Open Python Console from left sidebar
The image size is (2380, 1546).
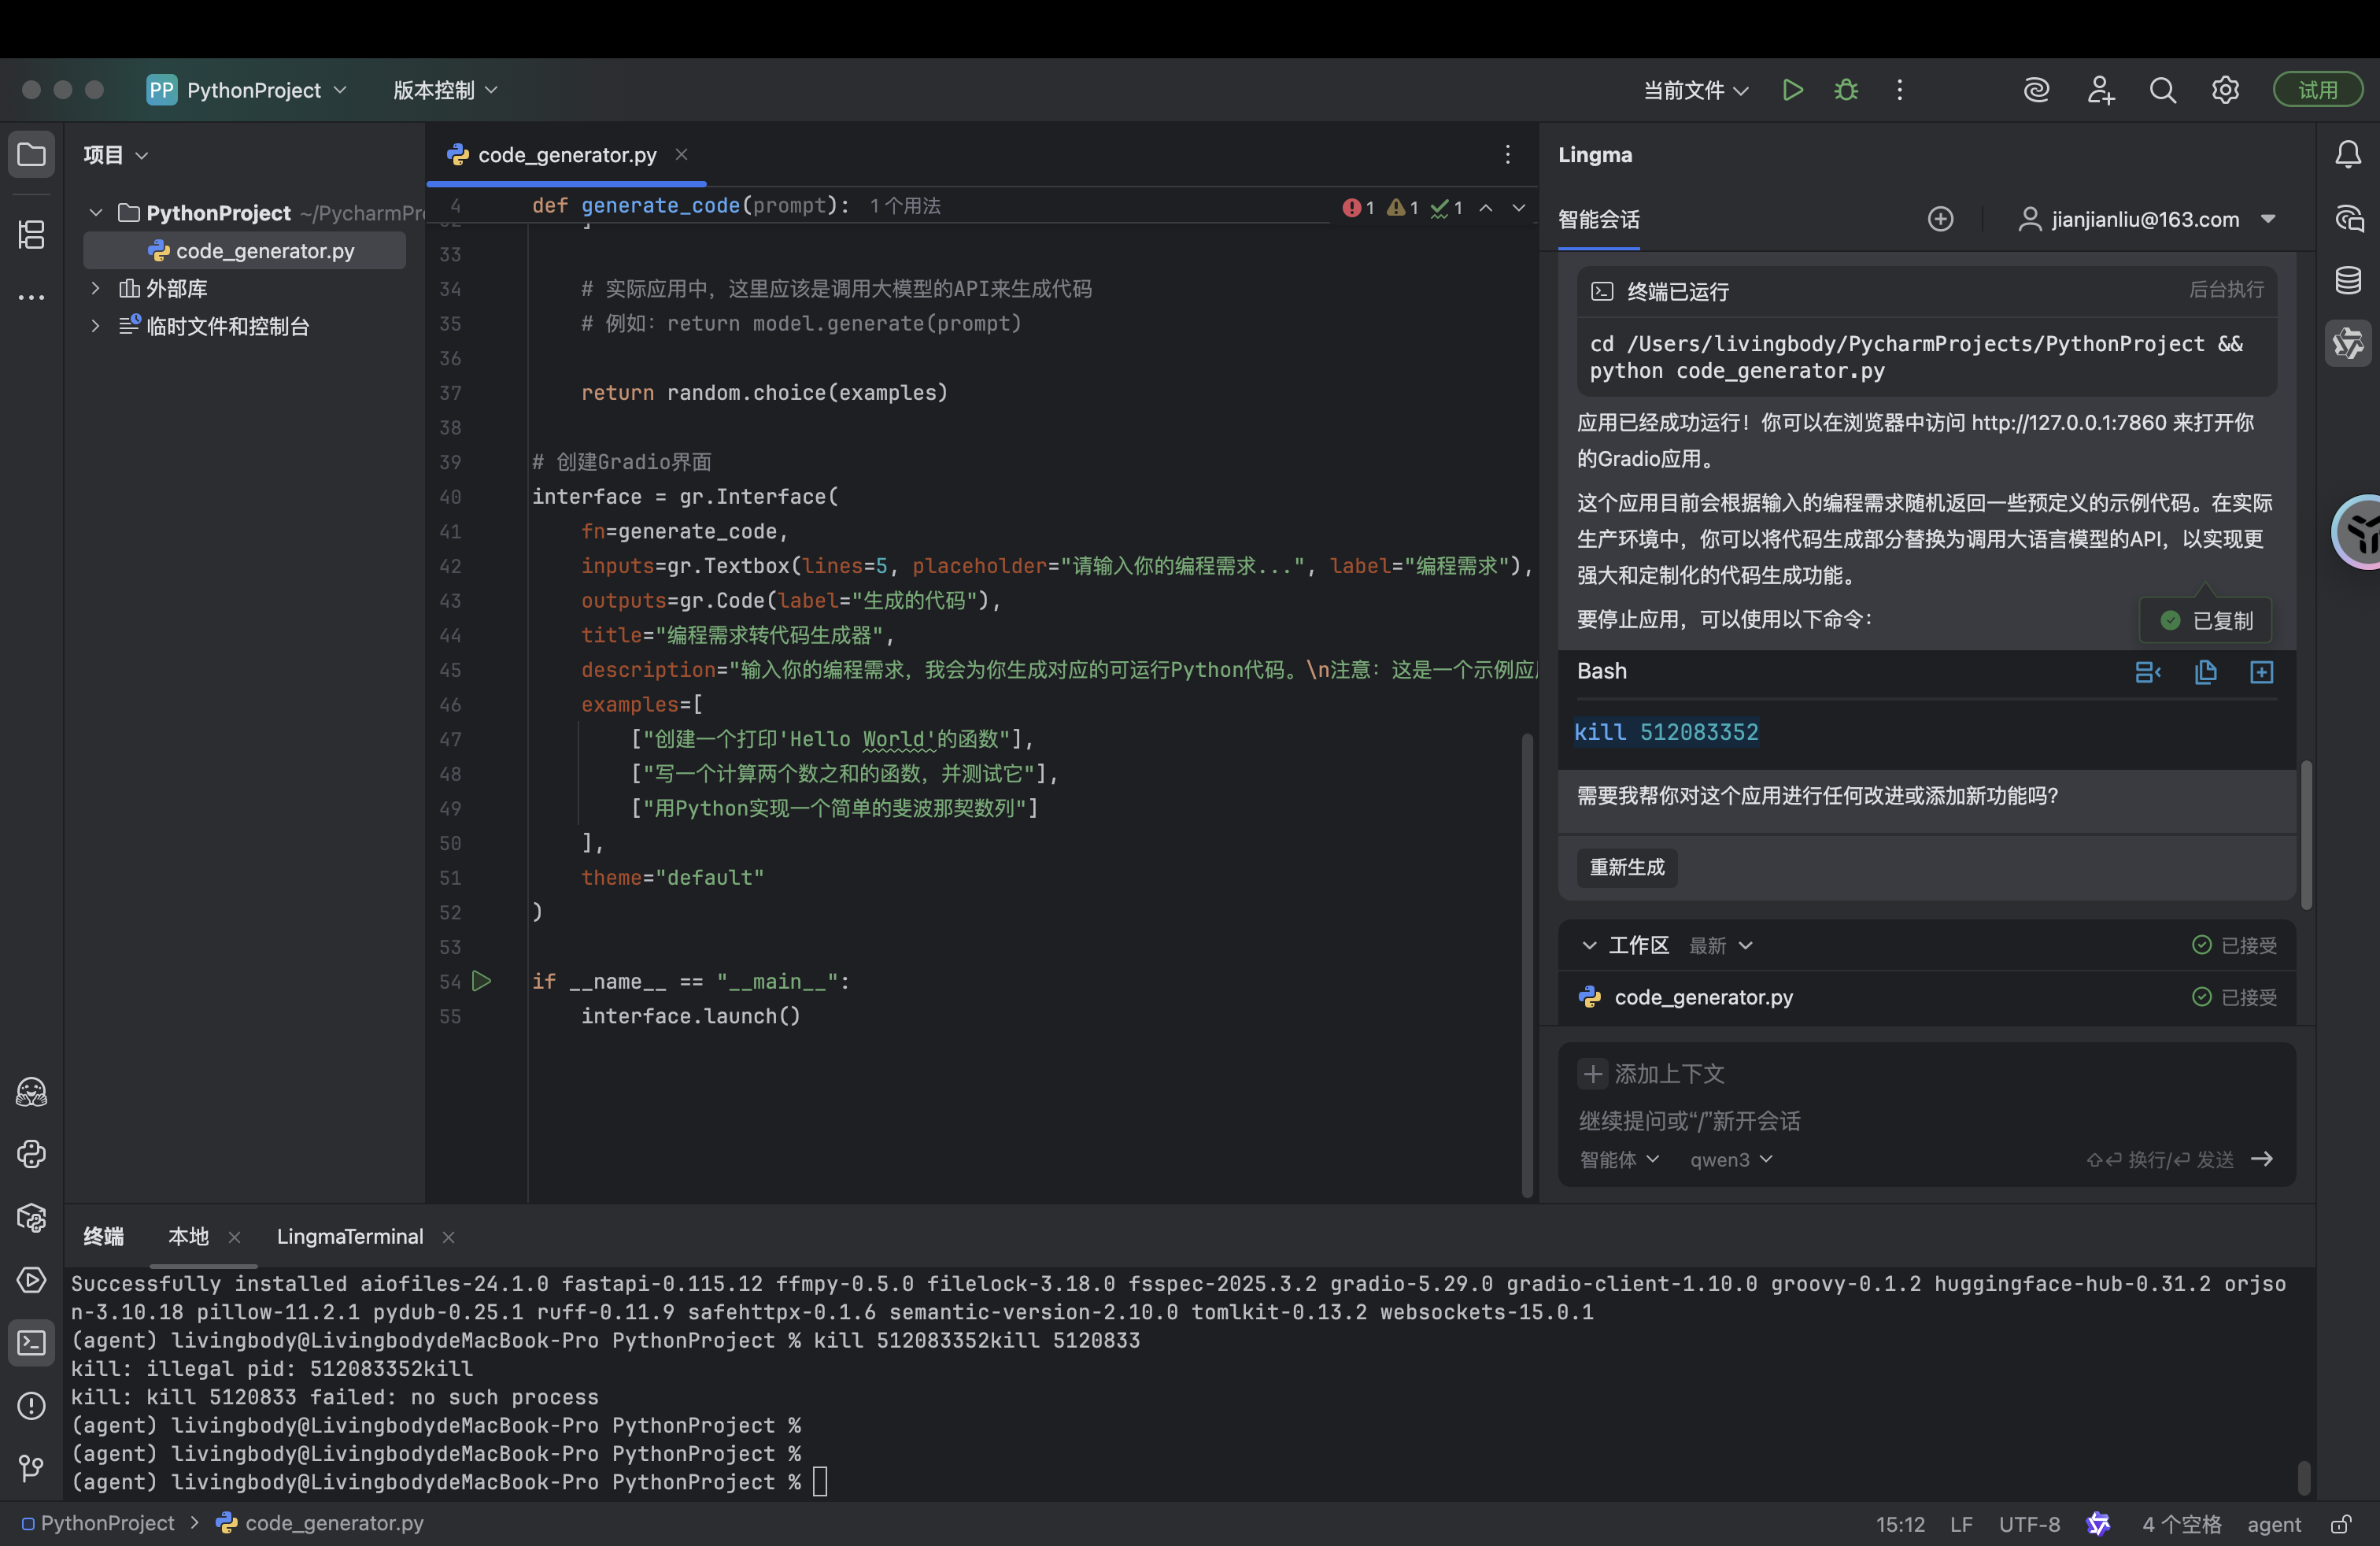tap(31, 1154)
